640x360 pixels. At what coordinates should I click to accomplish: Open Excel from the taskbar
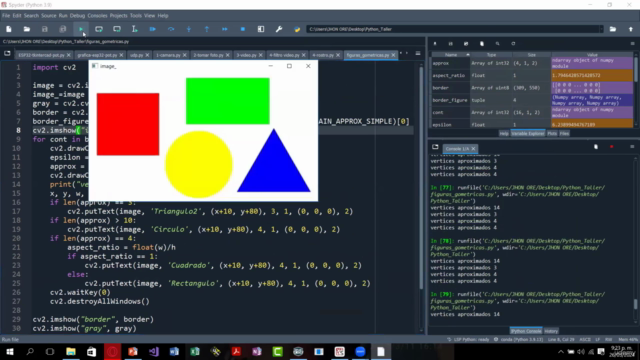click(x=195, y=351)
